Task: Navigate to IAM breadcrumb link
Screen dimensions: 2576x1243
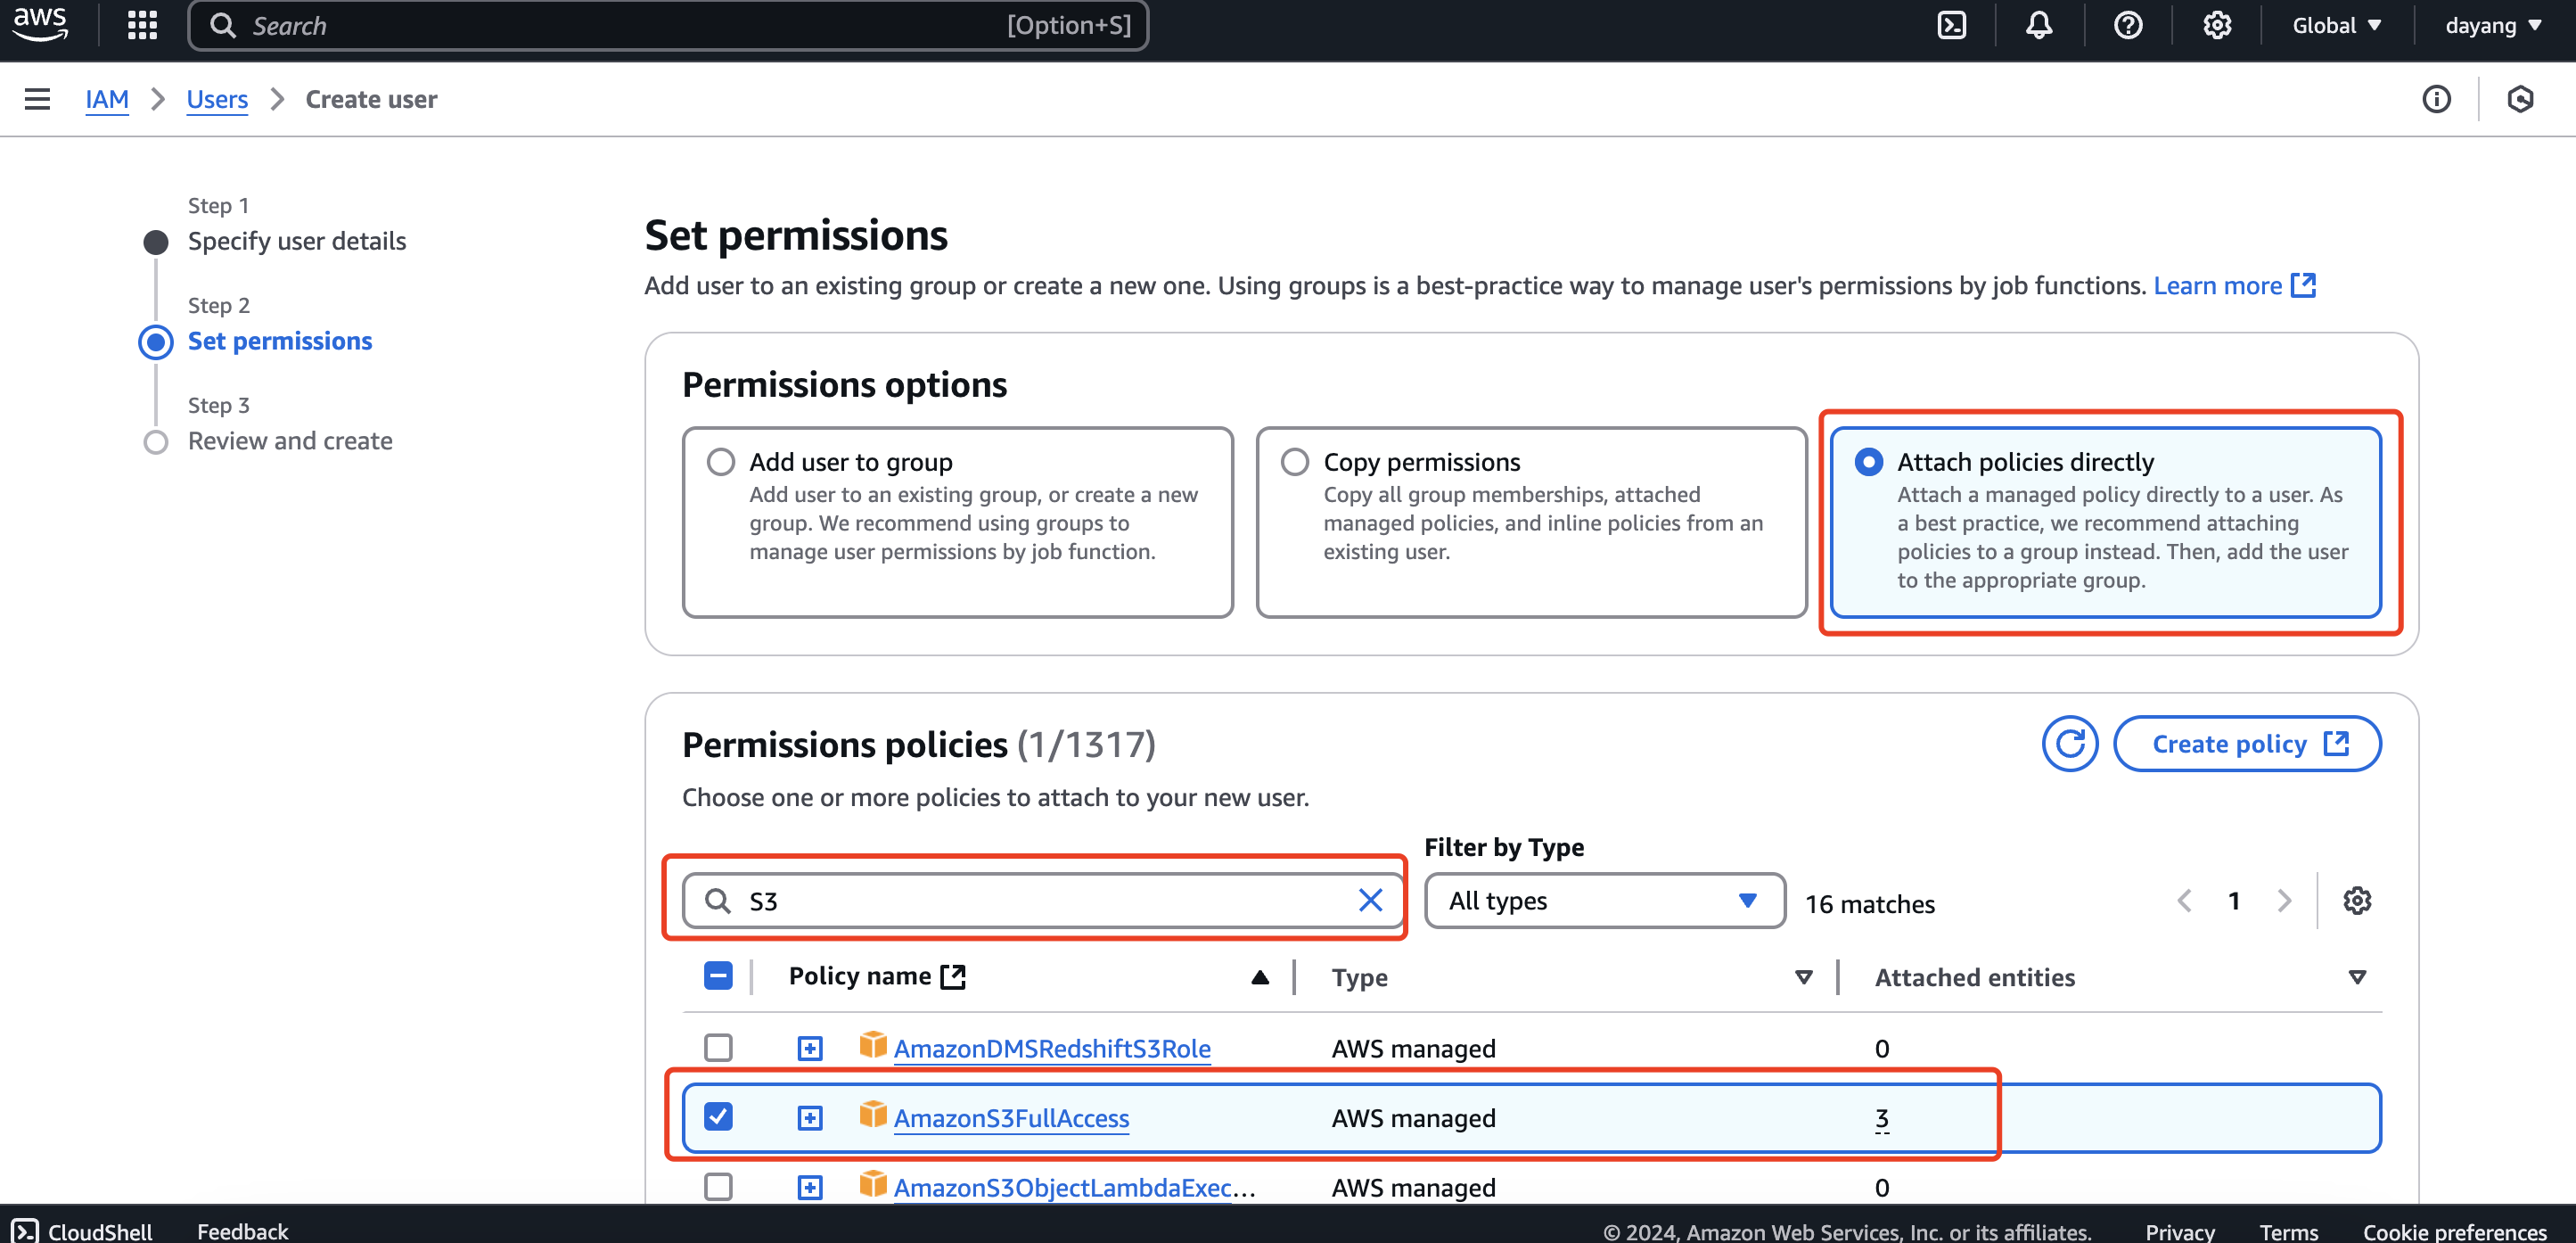Action: pyautogui.click(x=106, y=99)
